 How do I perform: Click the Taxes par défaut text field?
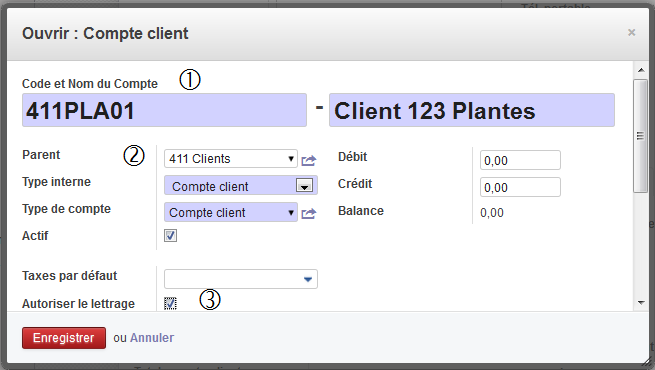pos(232,279)
